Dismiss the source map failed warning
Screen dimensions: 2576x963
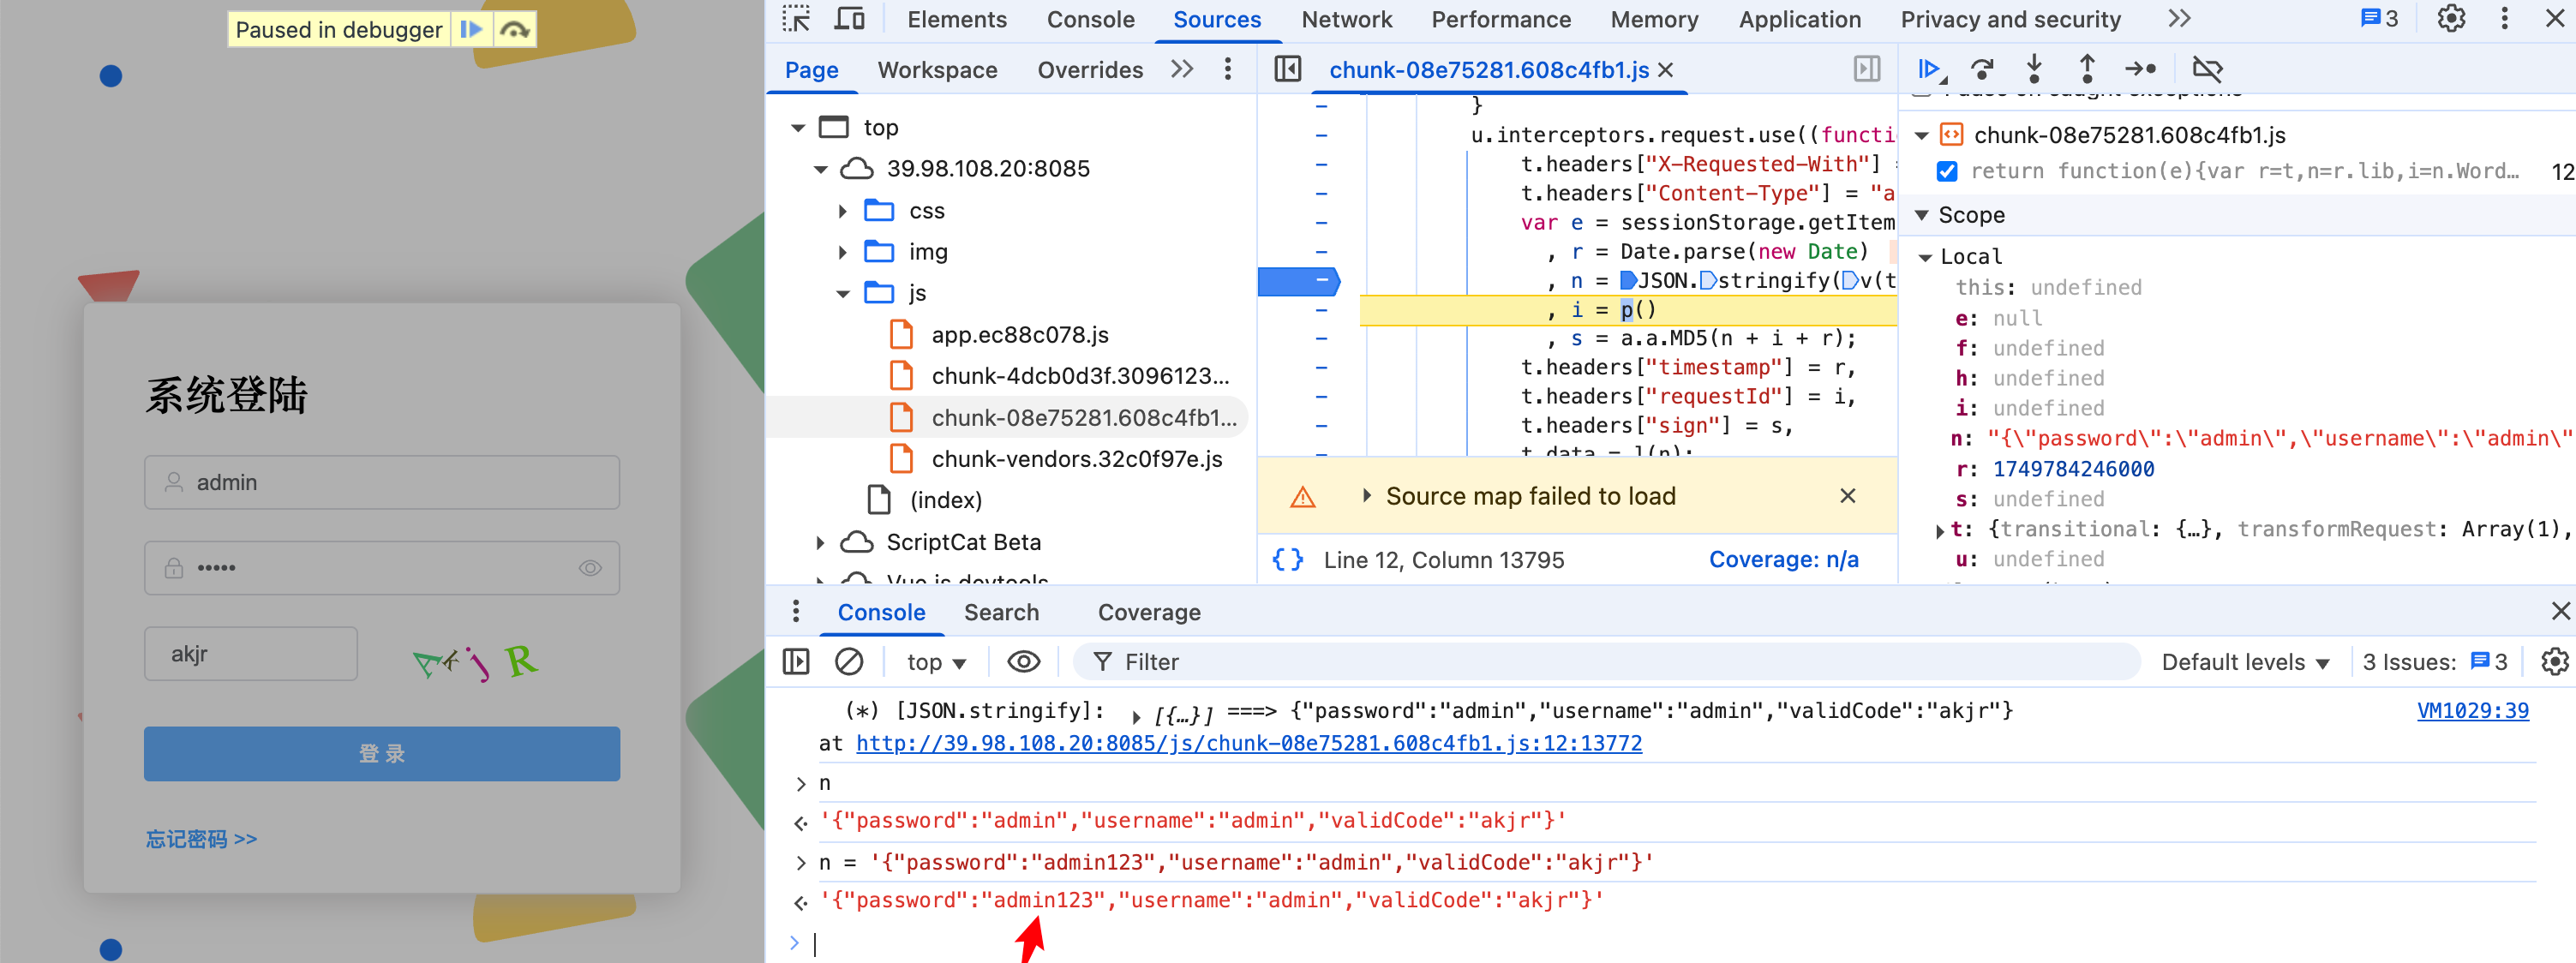point(1847,496)
